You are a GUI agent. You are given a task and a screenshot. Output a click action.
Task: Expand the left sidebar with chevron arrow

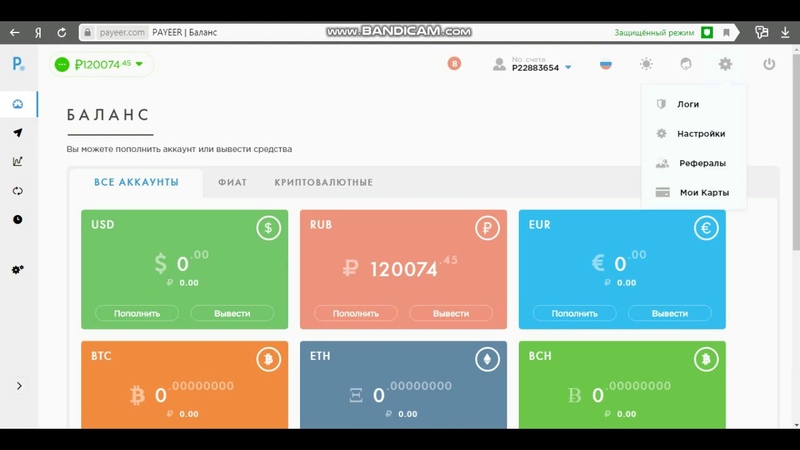(x=19, y=386)
